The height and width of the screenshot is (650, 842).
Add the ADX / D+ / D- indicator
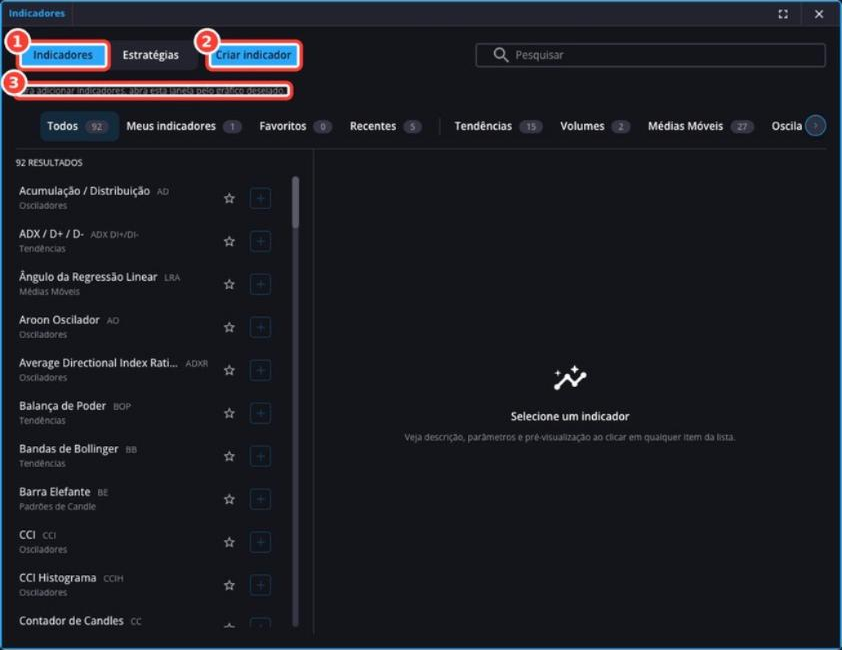(x=260, y=241)
